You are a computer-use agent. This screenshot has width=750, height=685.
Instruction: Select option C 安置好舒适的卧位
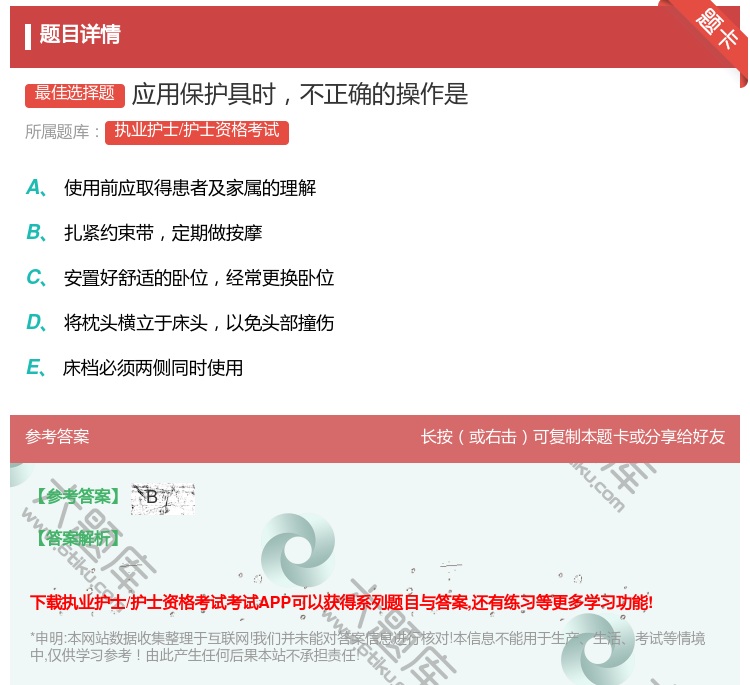[x=180, y=278]
